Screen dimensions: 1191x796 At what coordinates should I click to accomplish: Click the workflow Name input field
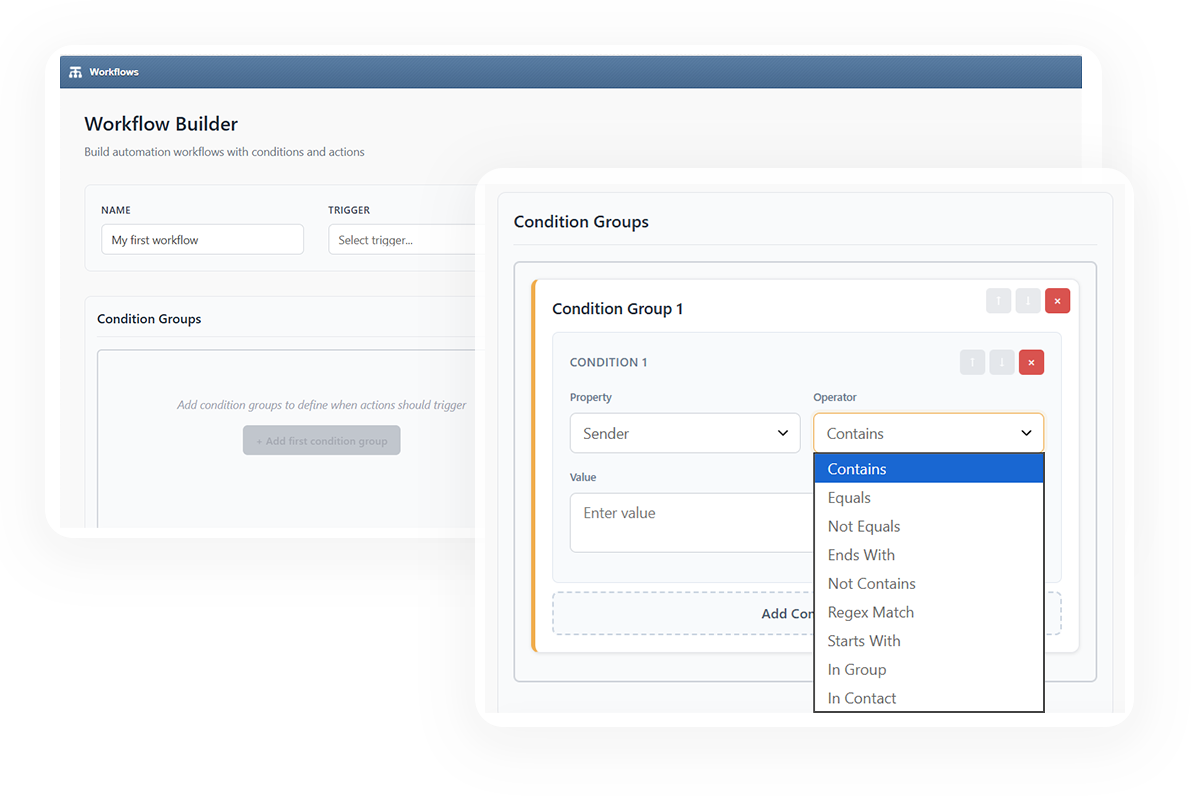pyautogui.click(x=202, y=240)
